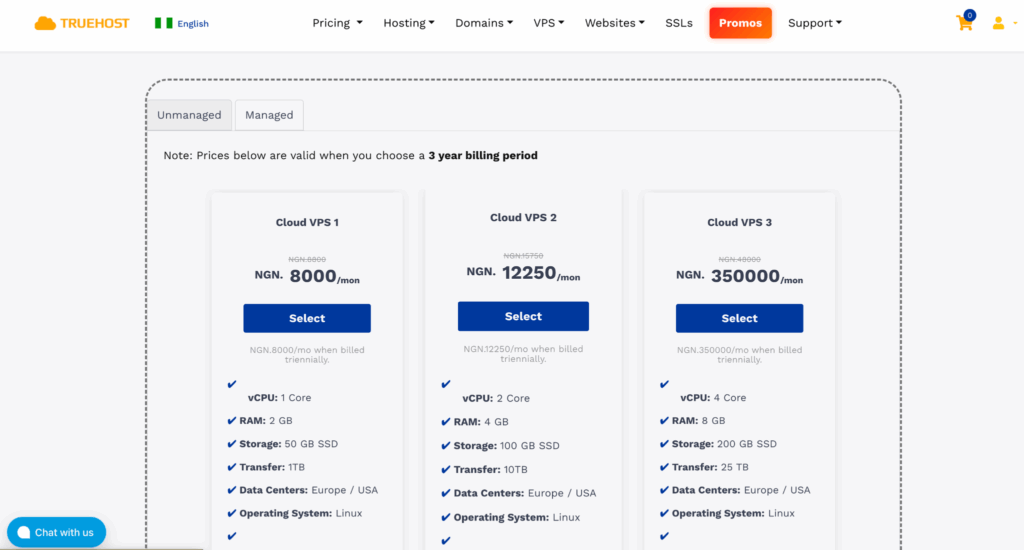Click the Cloud VPS 2 heading
Viewport: 1024px width, 550px height.
(x=523, y=218)
